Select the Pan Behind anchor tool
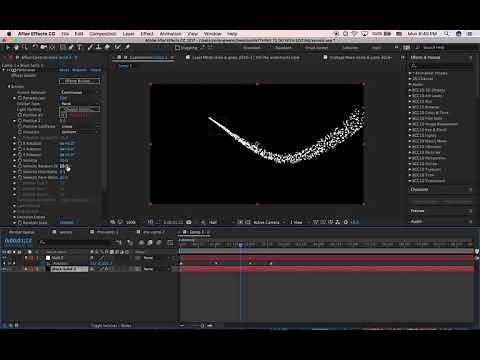The image size is (480, 360). [x=52, y=47]
